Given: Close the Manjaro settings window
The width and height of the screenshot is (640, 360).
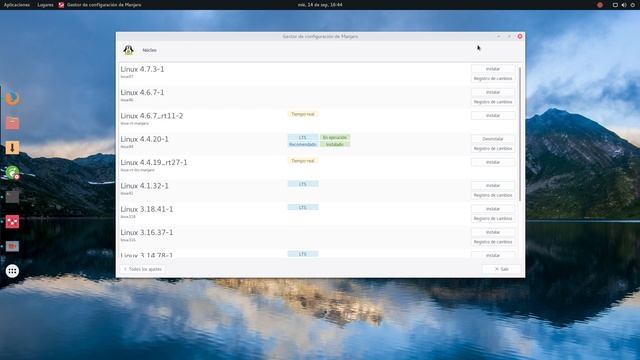Looking at the screenshot, I should 520,36.
